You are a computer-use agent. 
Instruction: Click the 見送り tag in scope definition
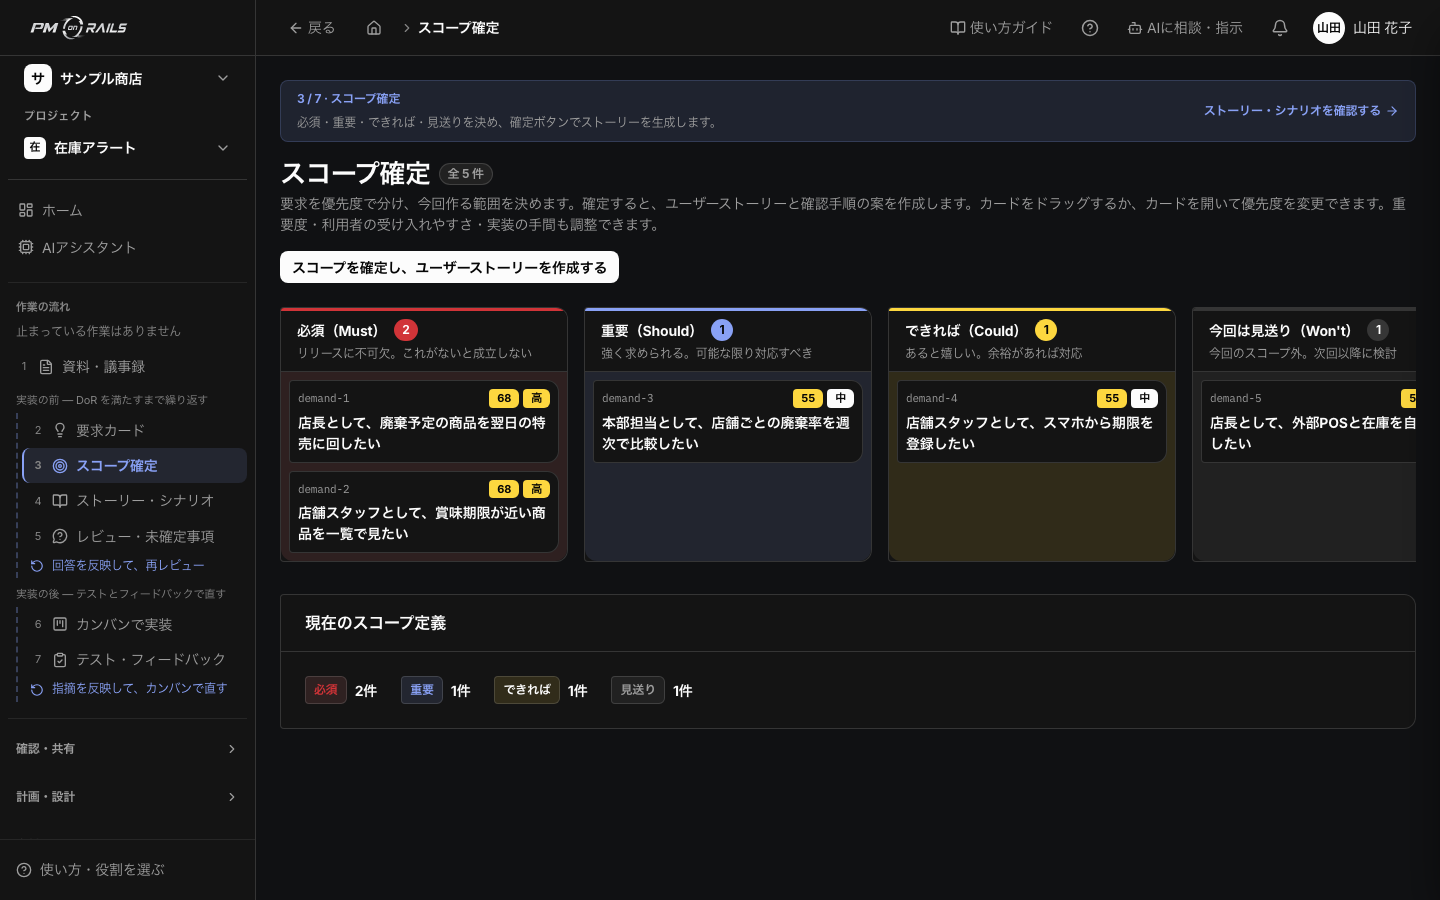638,690
